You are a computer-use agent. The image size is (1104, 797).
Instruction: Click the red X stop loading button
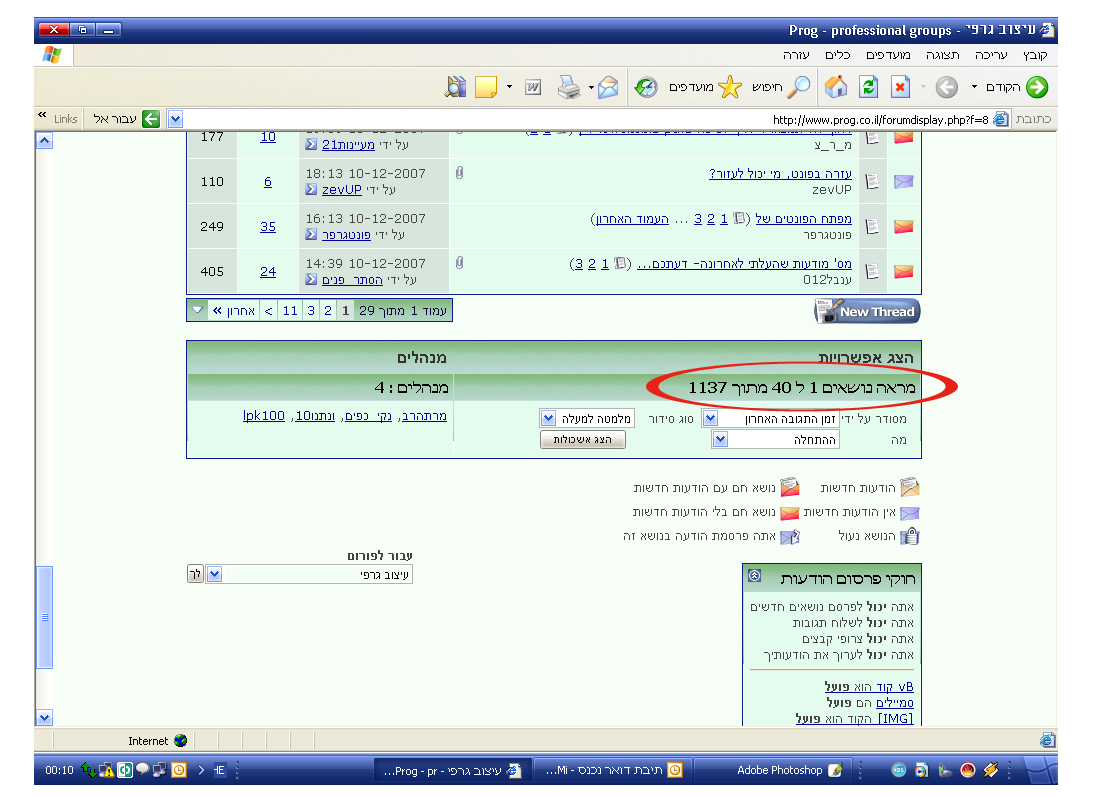(x=901, y=87)
